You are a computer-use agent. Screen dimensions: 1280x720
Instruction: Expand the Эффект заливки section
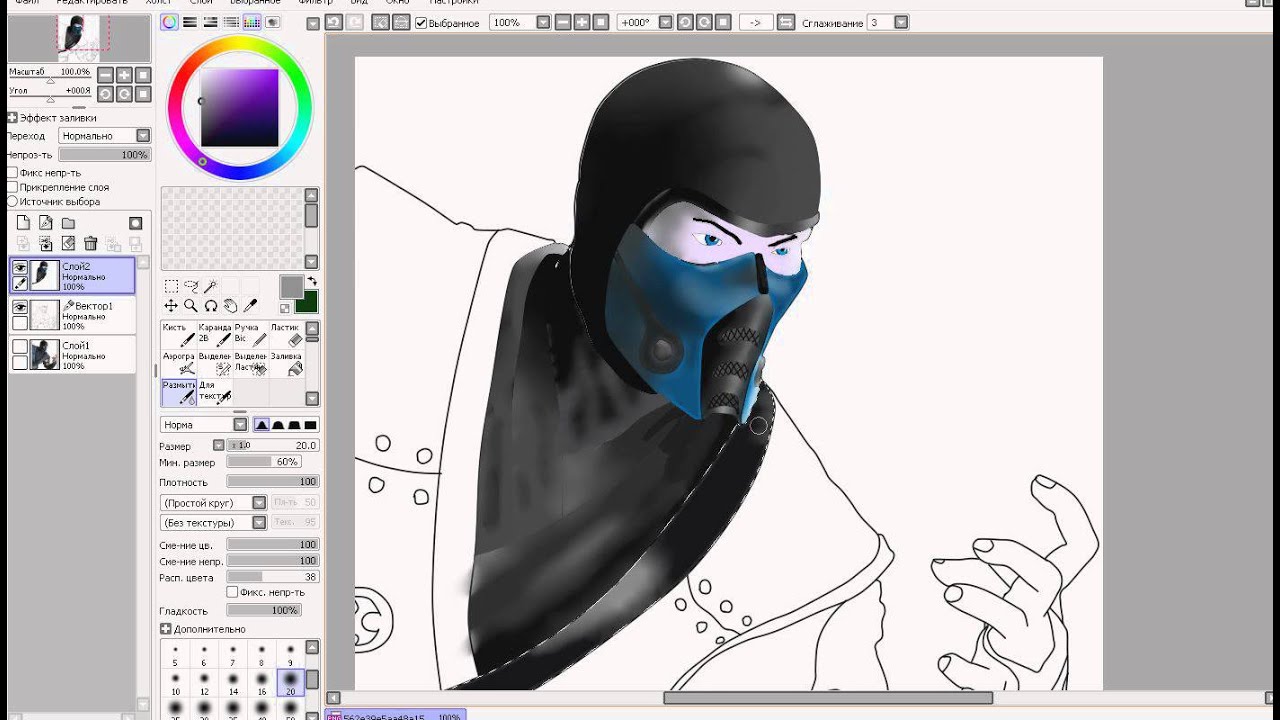pos(13,117)
